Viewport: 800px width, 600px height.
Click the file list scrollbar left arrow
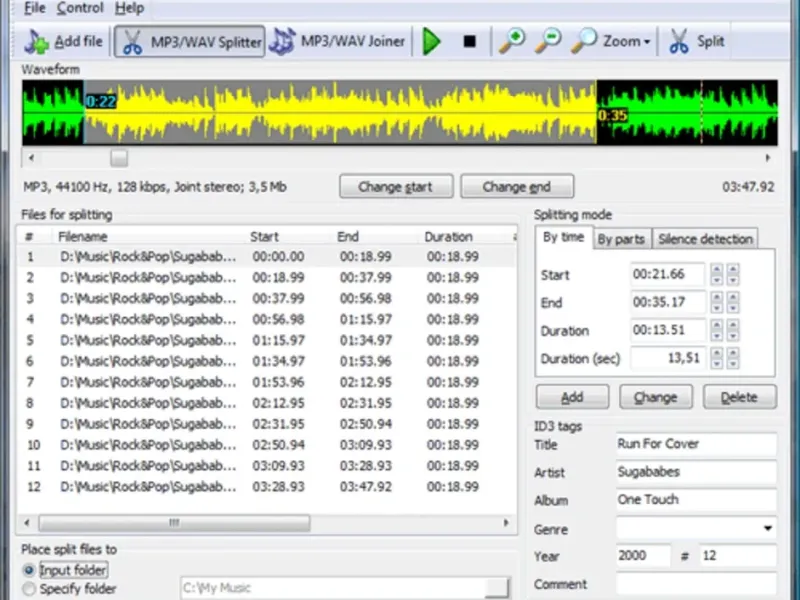27,522
